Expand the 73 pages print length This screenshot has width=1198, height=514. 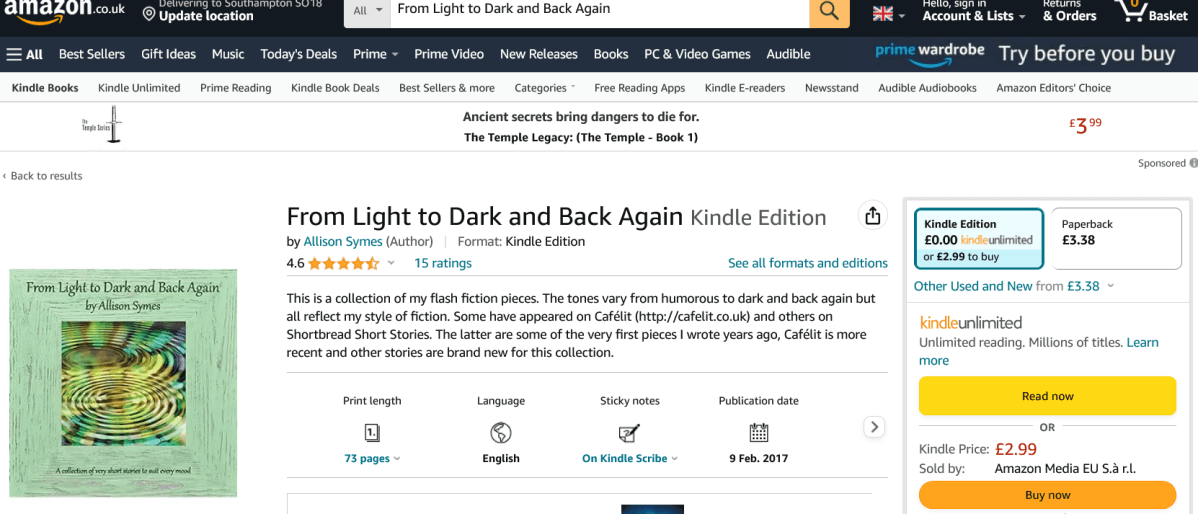372,459
